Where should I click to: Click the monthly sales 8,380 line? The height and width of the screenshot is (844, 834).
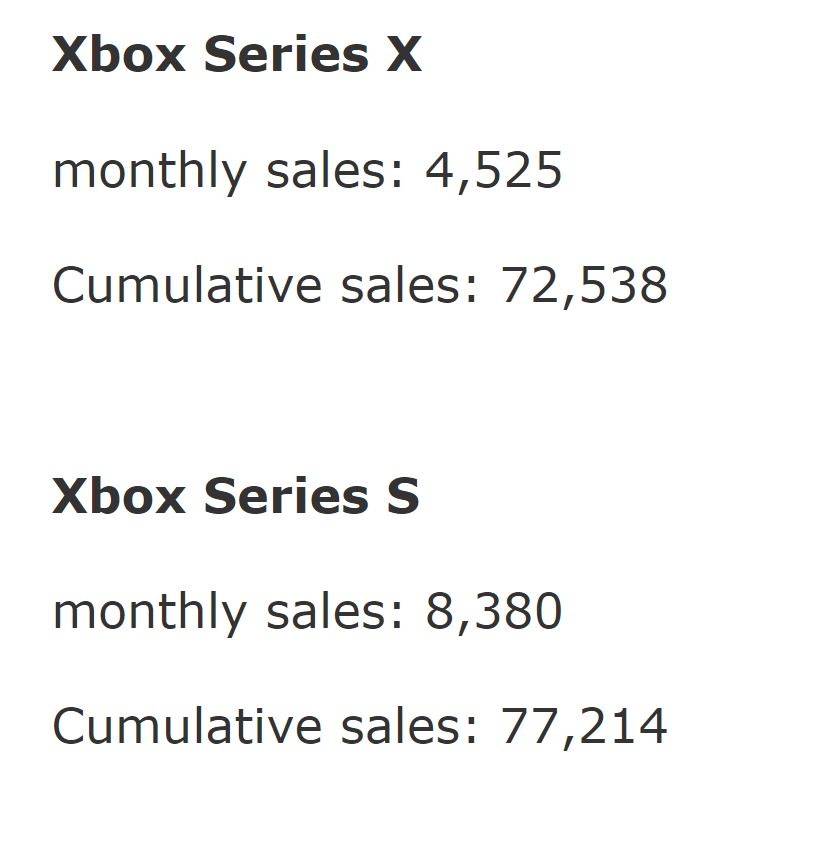point(307,613)
